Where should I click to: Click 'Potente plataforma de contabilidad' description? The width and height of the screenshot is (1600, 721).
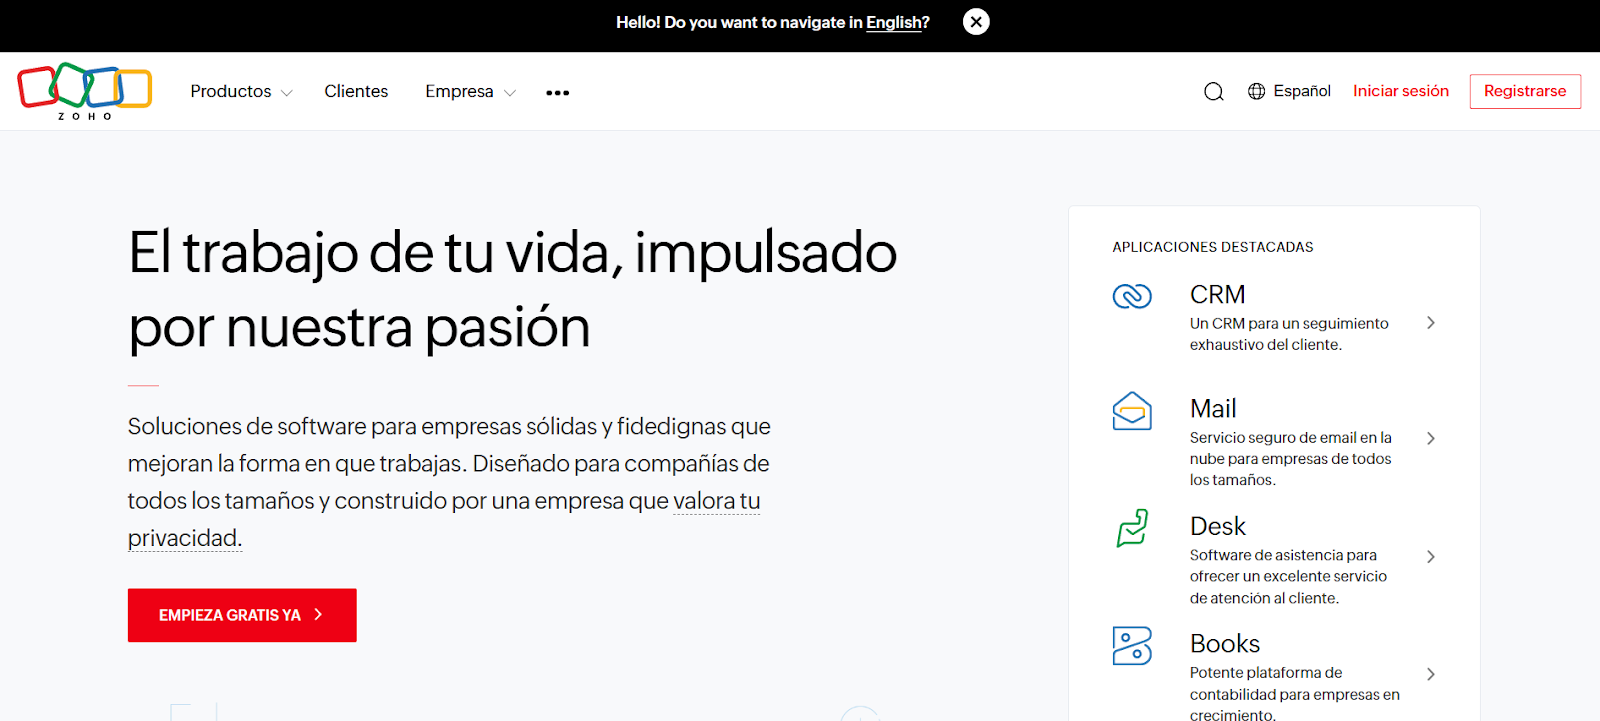1295,693
